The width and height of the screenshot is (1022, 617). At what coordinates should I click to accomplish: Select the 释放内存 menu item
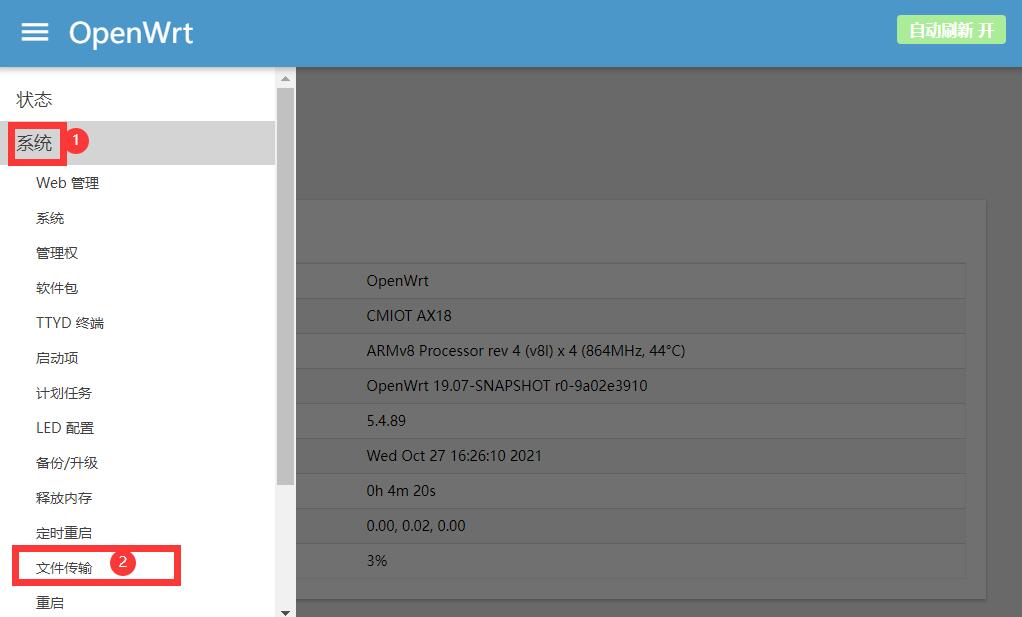(x=64, y=498)
